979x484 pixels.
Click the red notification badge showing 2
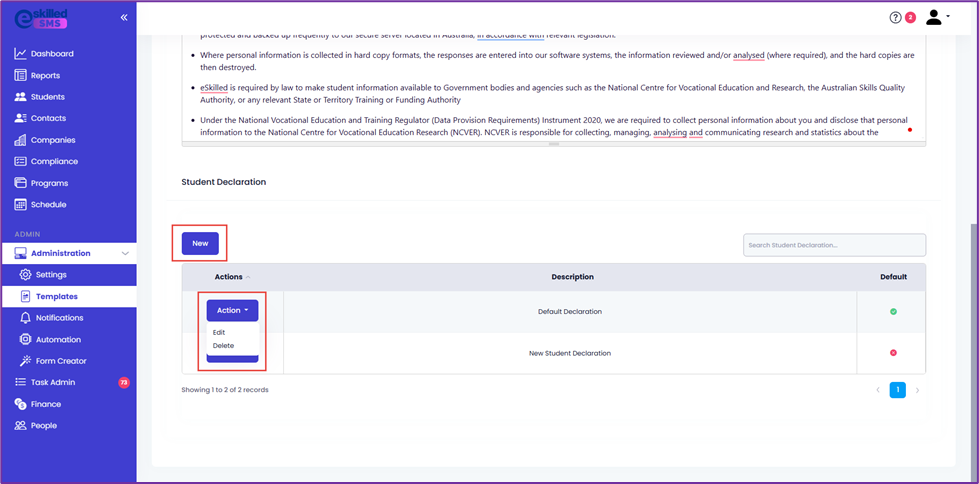pyautogui.click(x=910, y=17)
